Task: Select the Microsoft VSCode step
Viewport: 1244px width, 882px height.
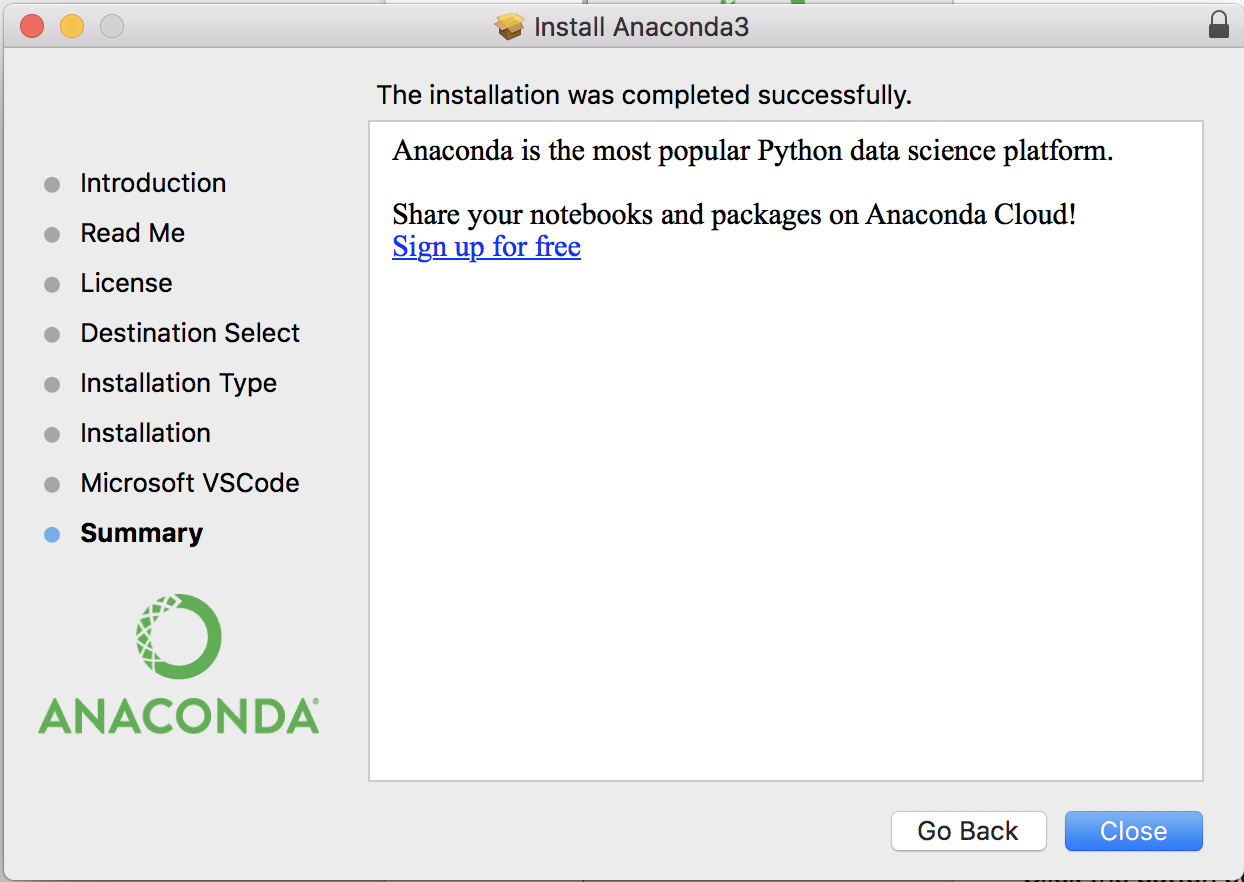Action: pos(190,483)
